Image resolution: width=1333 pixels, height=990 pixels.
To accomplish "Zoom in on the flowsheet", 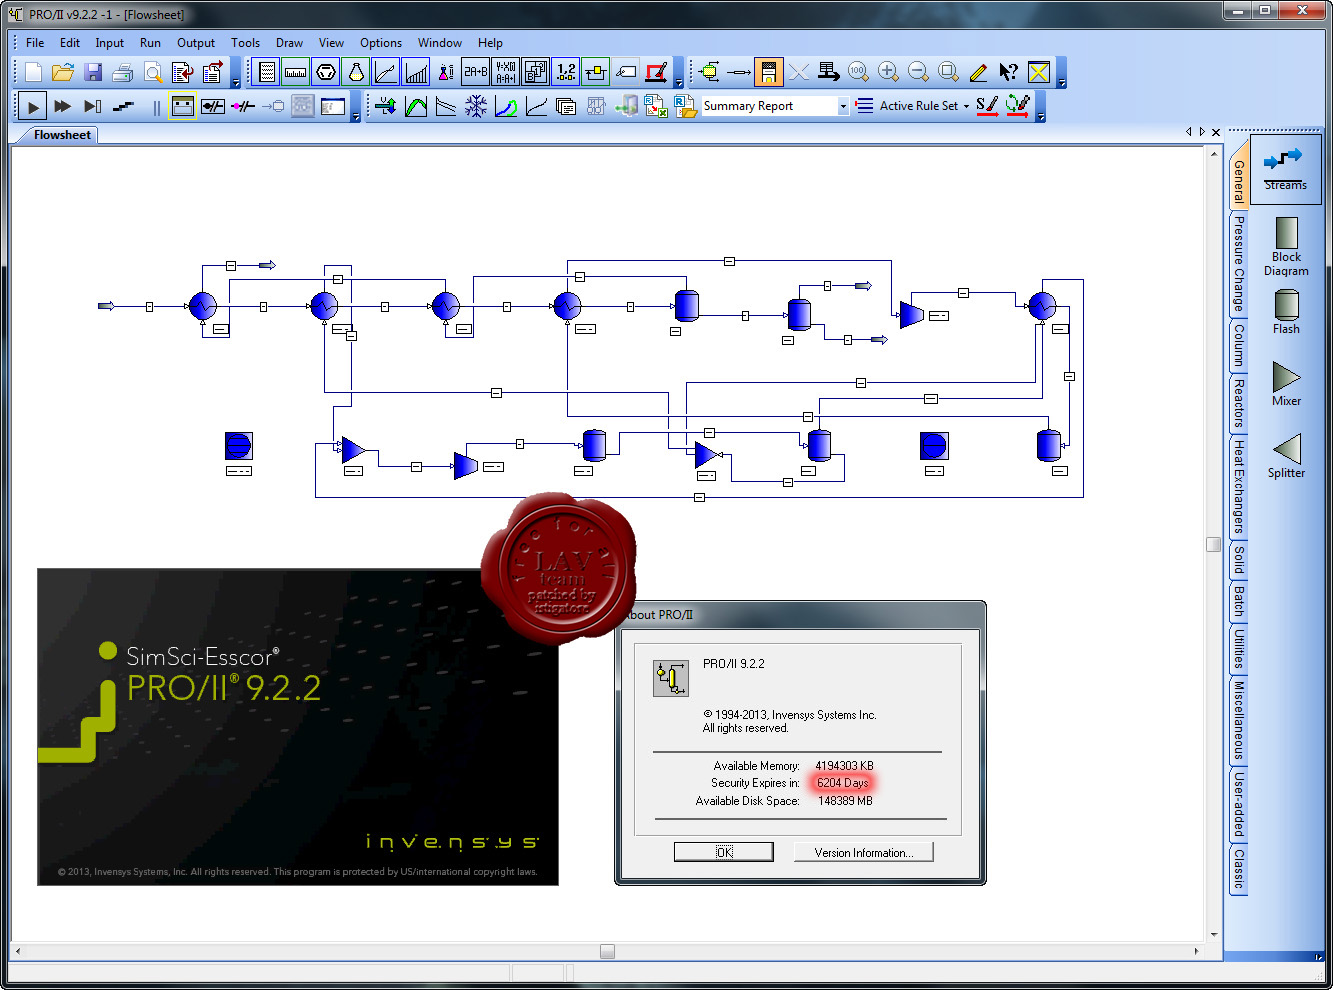I will 888,72.
